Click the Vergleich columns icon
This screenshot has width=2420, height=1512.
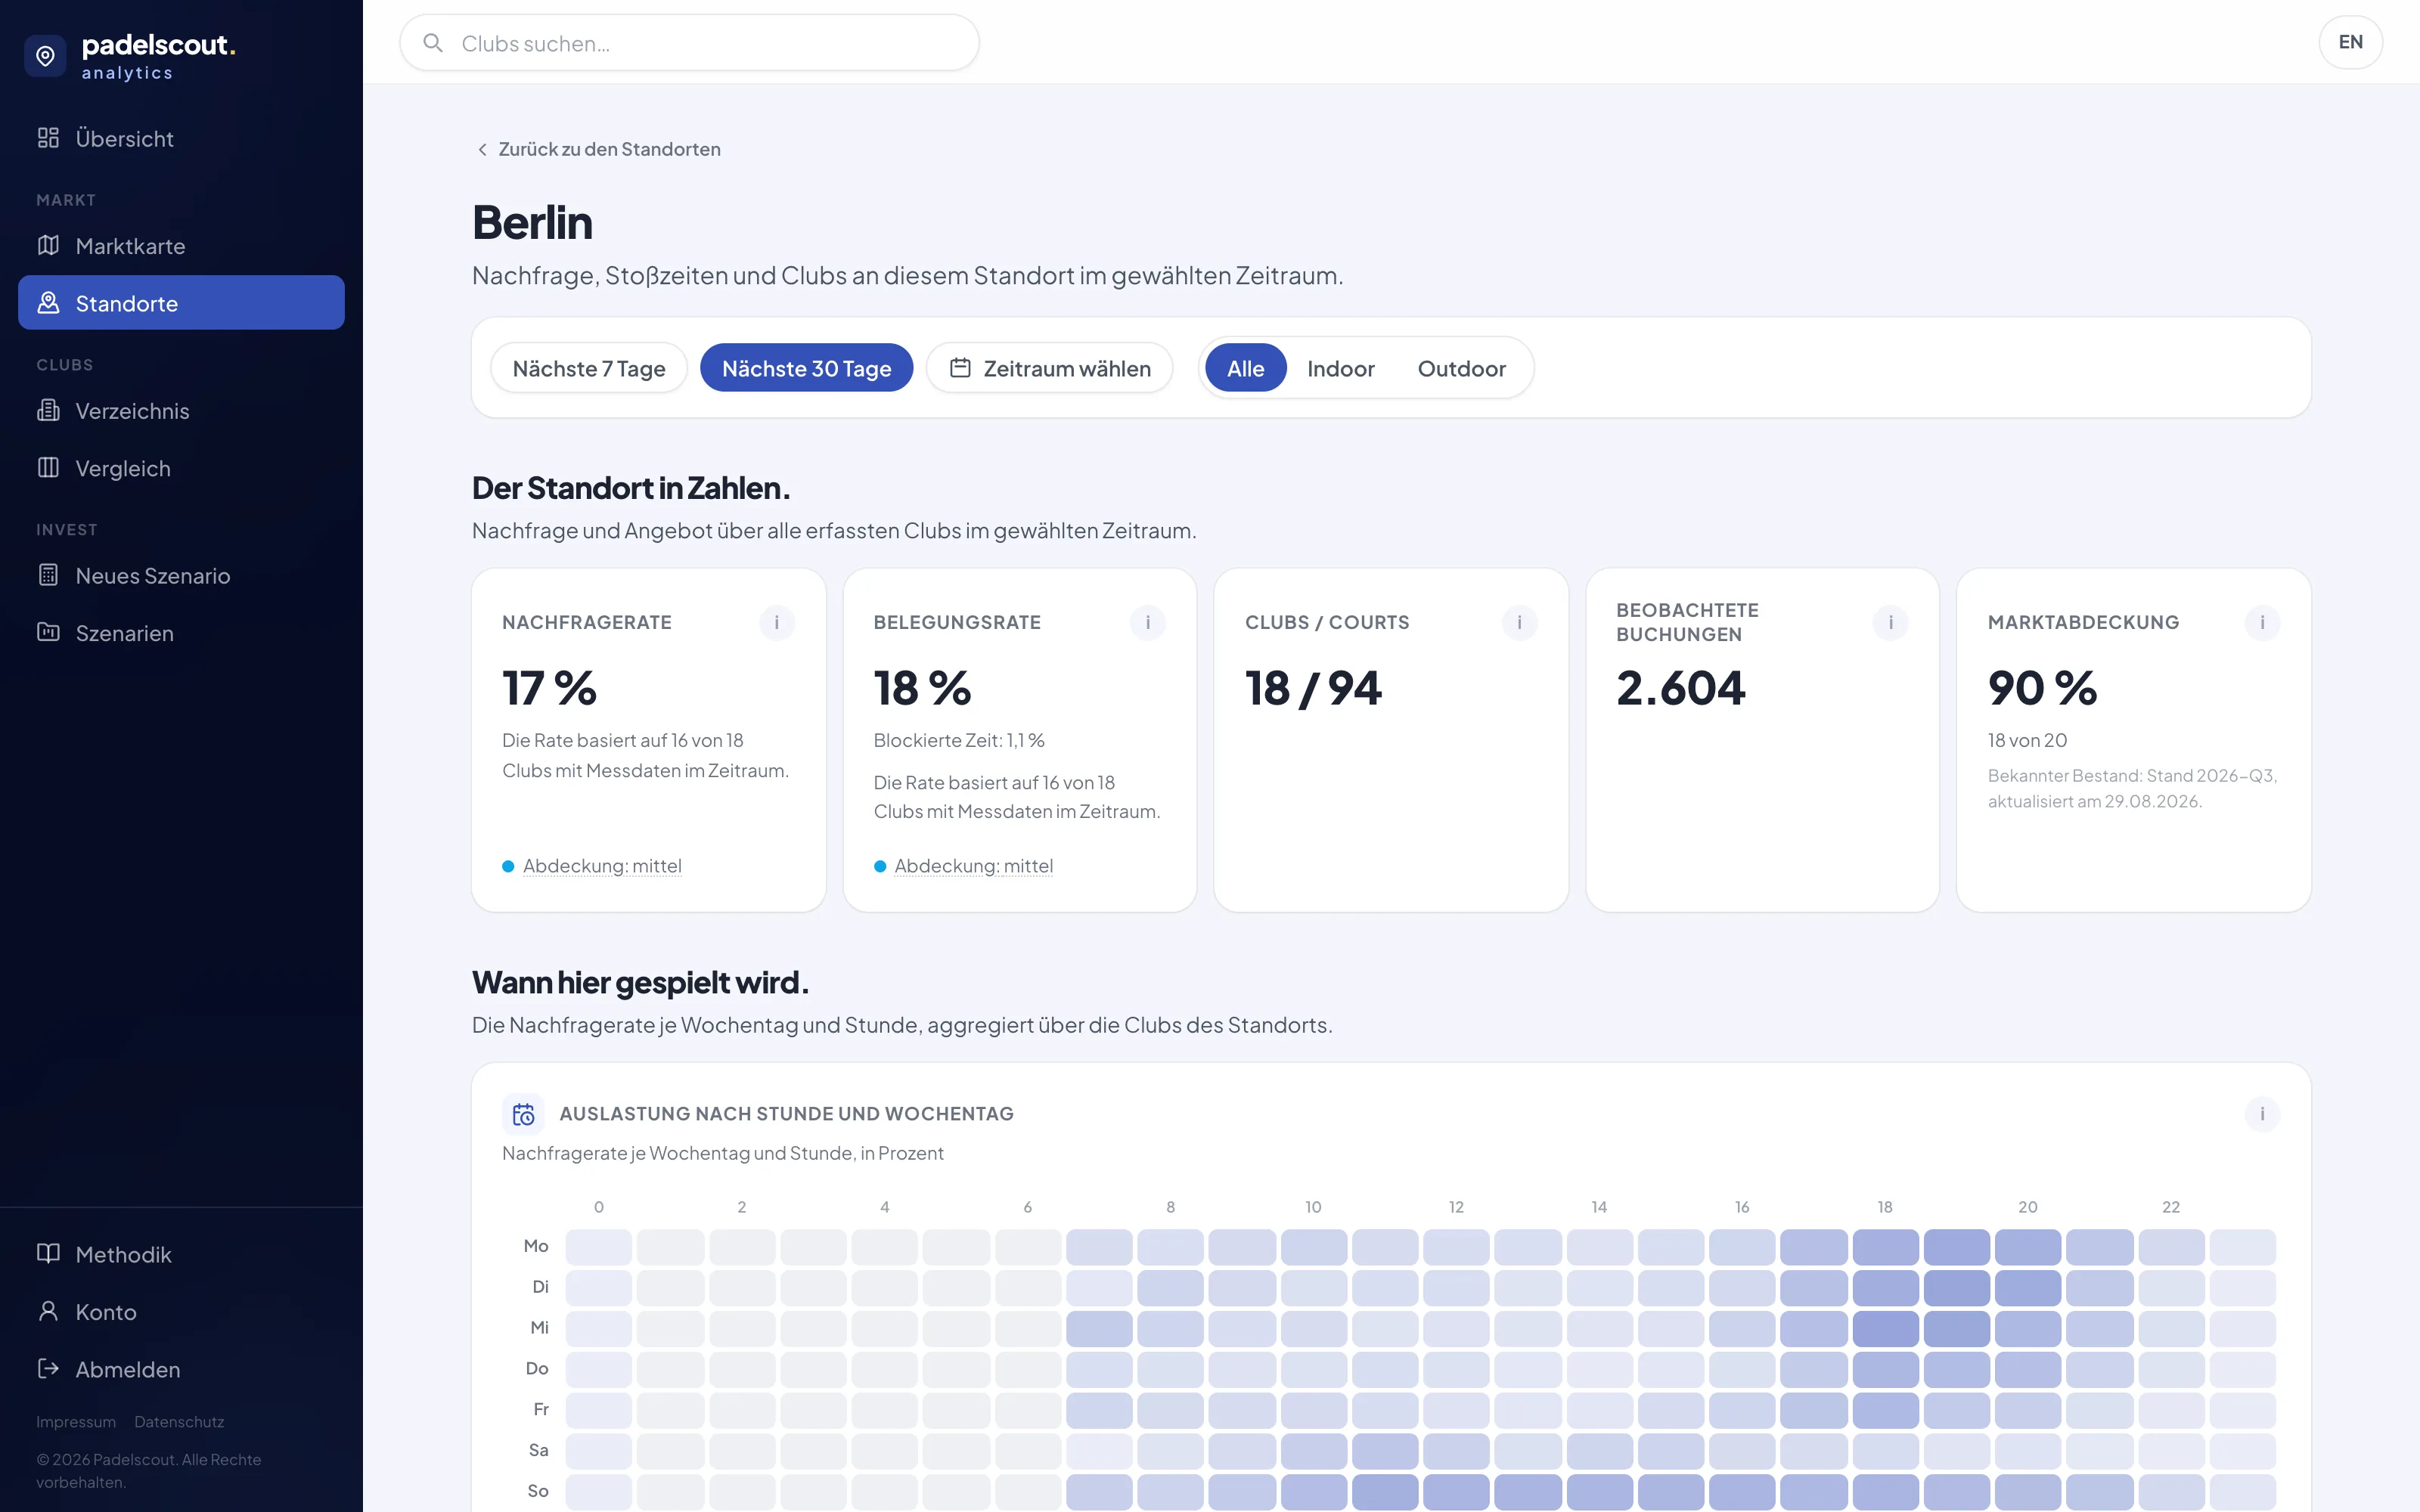(48, 467)
